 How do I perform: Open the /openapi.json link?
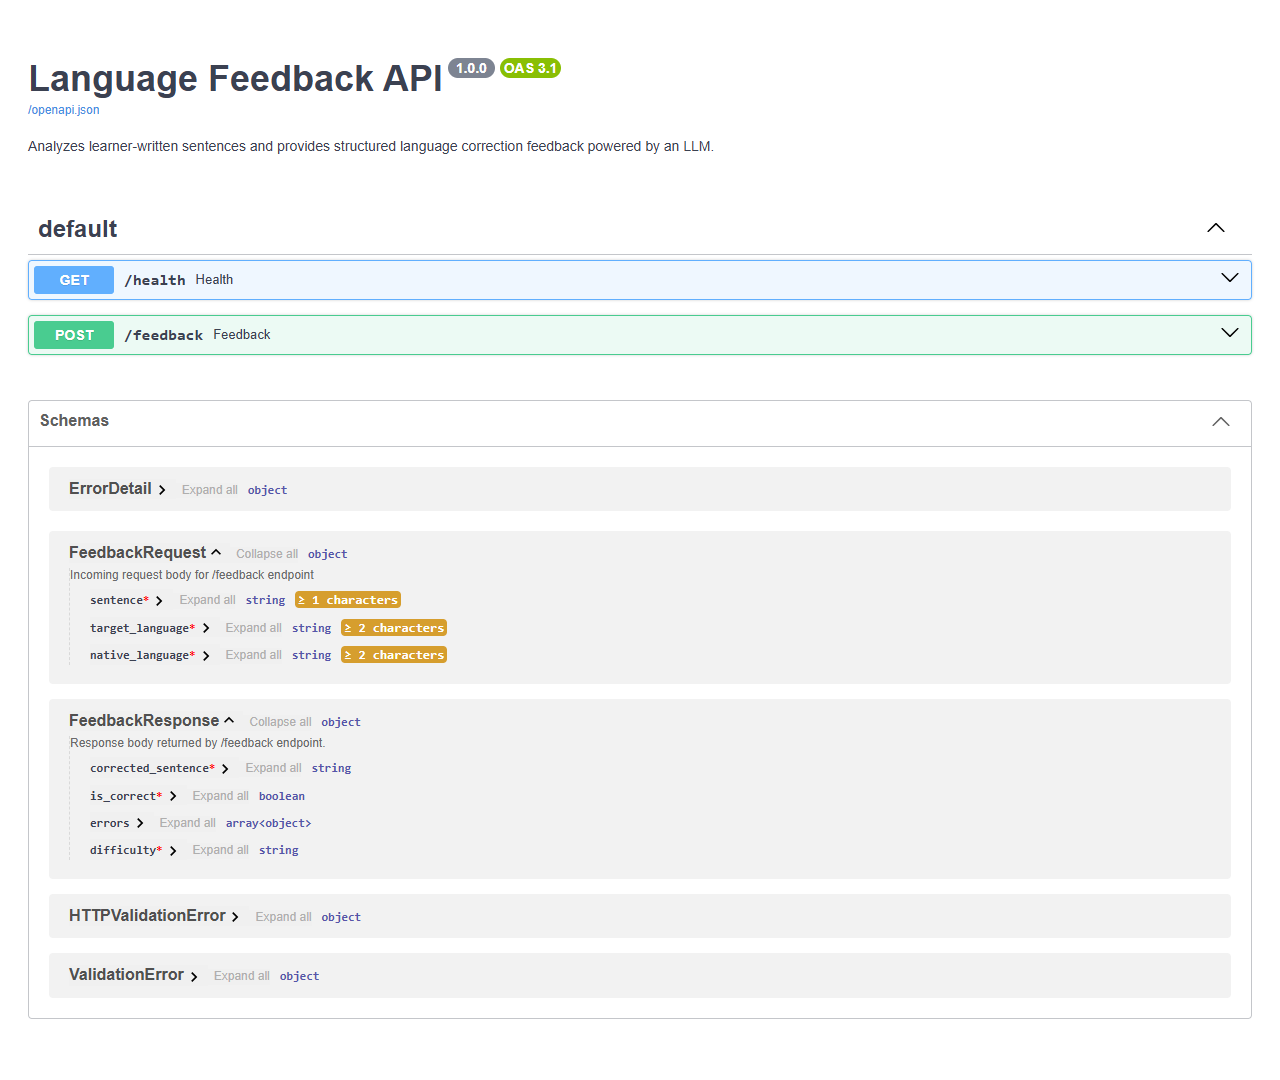pyautogui.click(x=64, y=110)
